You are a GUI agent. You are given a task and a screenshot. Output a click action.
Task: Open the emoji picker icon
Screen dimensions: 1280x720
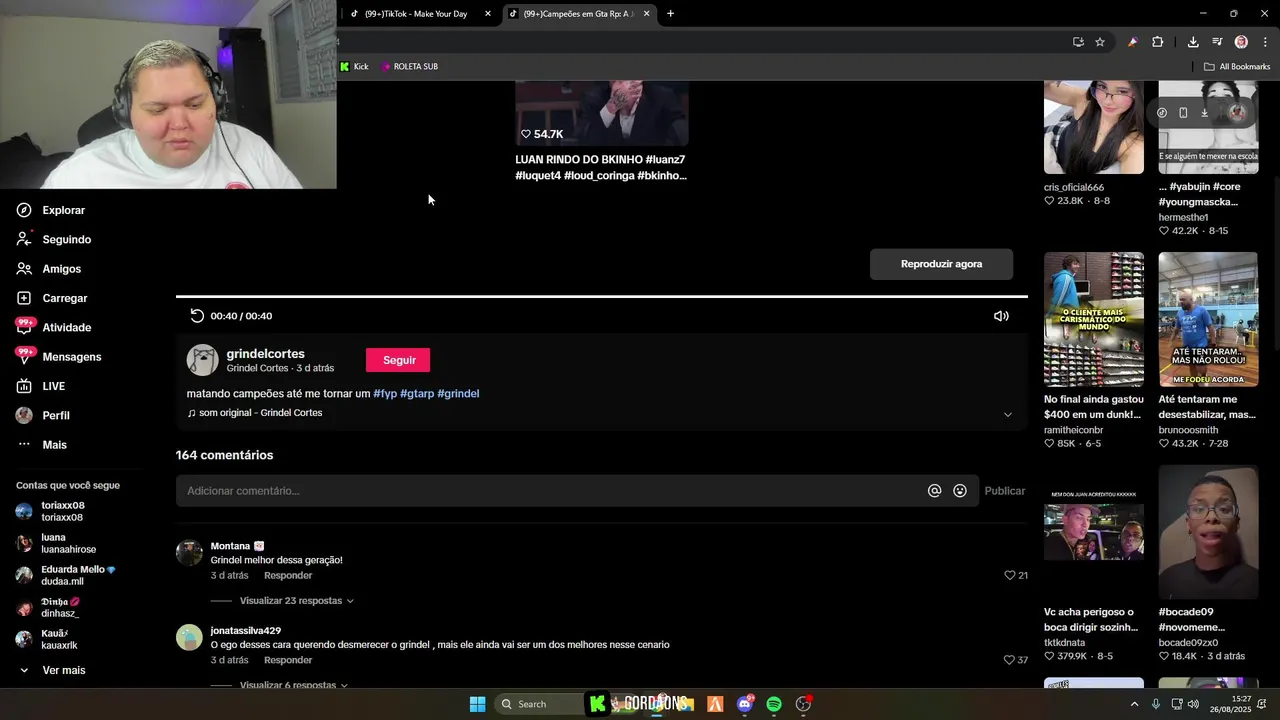coord(960,491)
